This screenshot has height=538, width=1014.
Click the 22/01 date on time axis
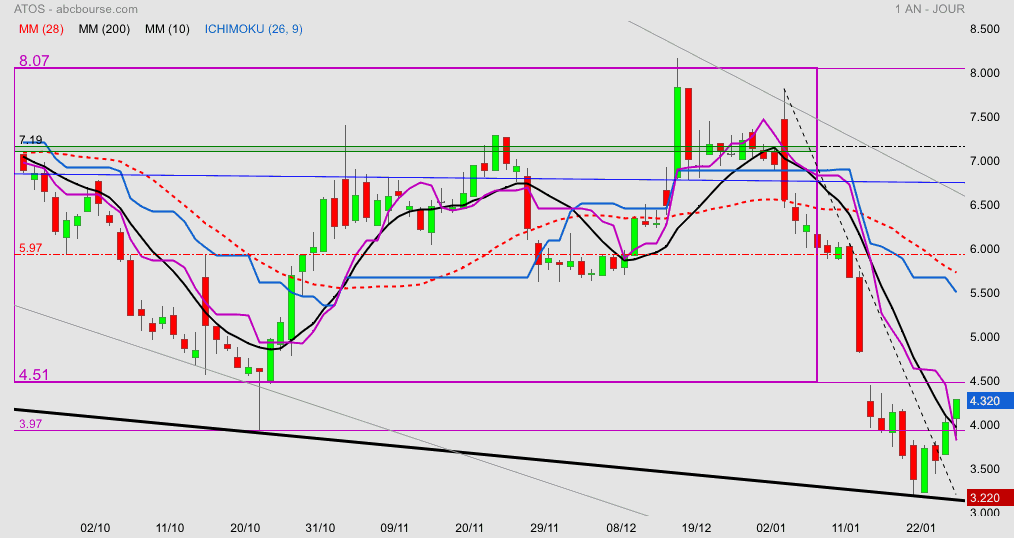pyautogui.click(x=921, y=528)
